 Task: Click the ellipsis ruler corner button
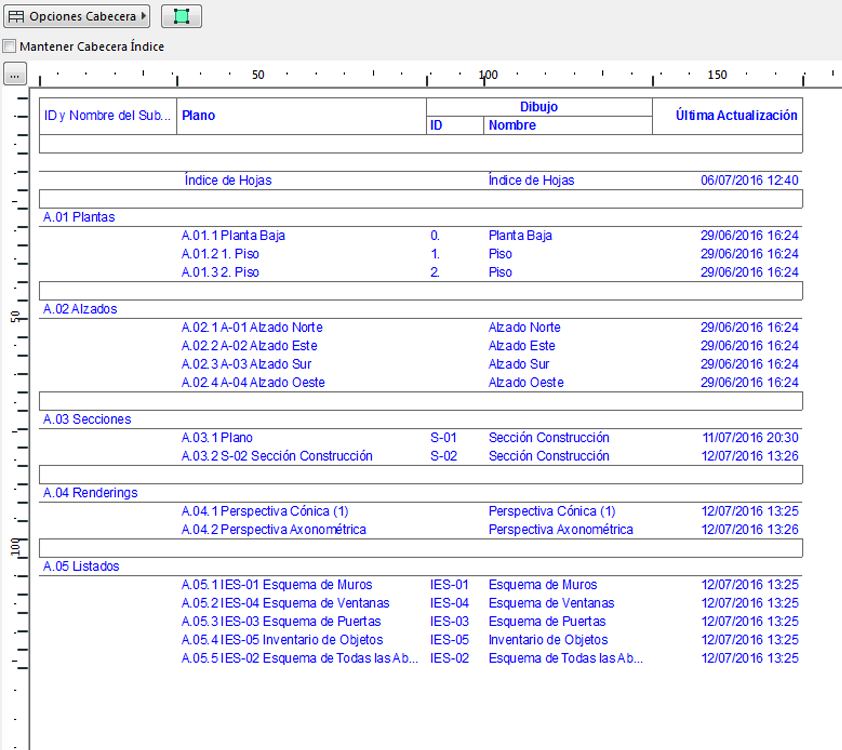[15, 74]
